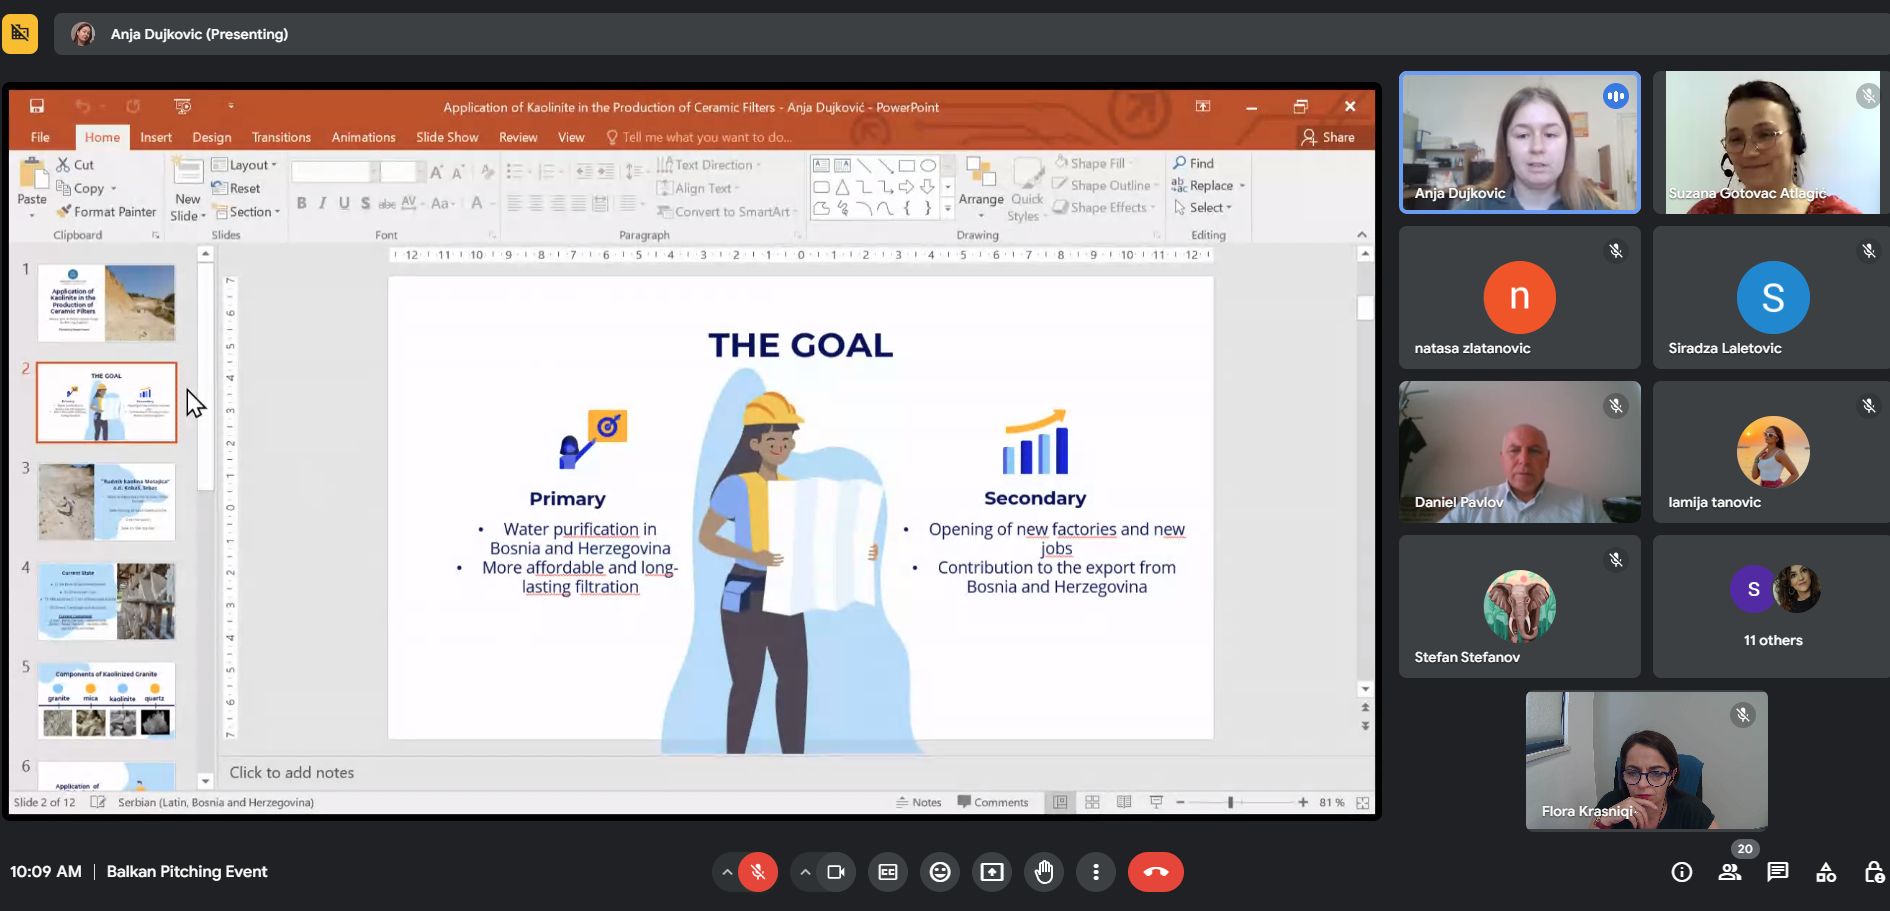
Task: Leave the call red button
Action: click(x=1156, y=872)
